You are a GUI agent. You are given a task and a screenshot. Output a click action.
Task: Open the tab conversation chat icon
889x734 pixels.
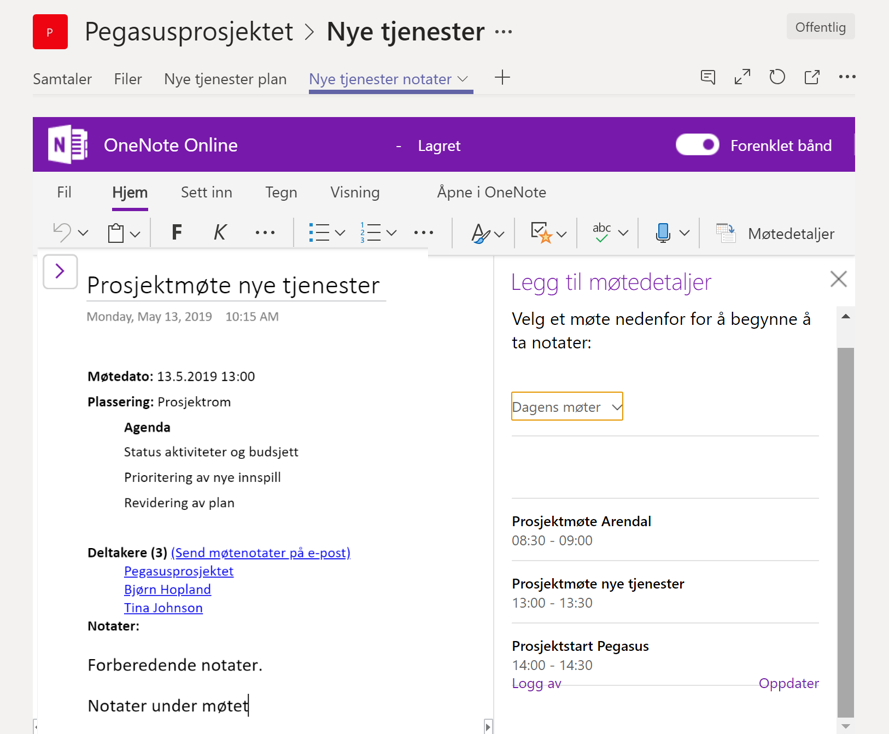708,77
